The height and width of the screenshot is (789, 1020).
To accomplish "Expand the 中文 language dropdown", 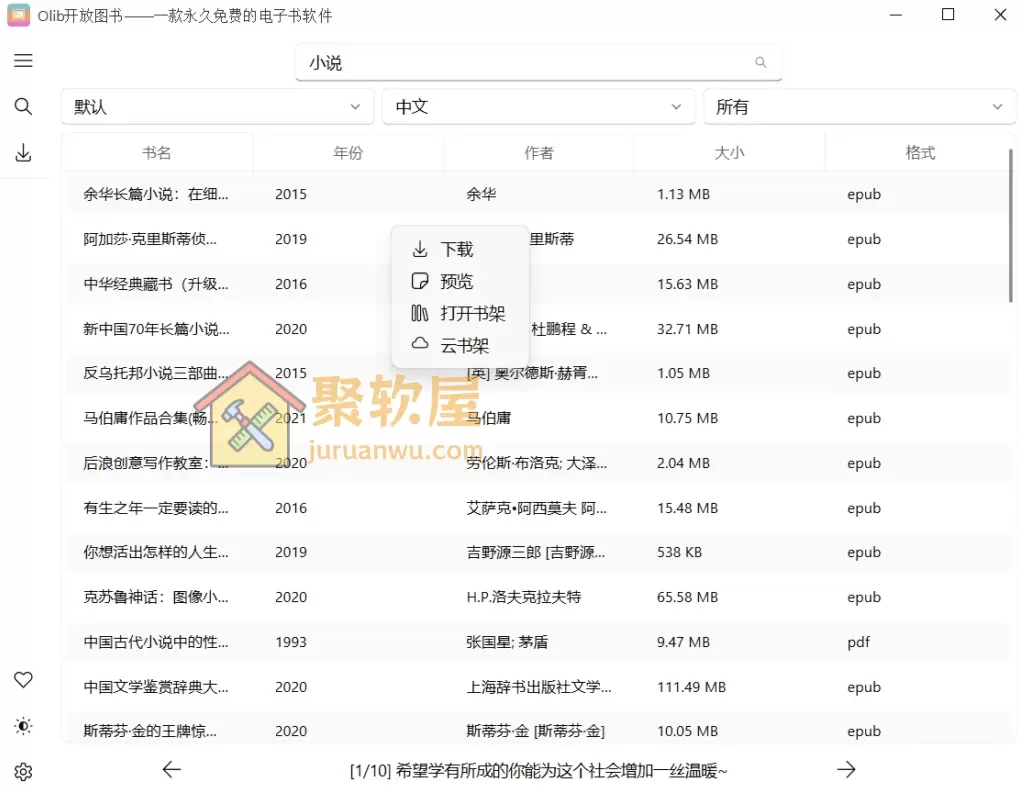I will point(538,106).
